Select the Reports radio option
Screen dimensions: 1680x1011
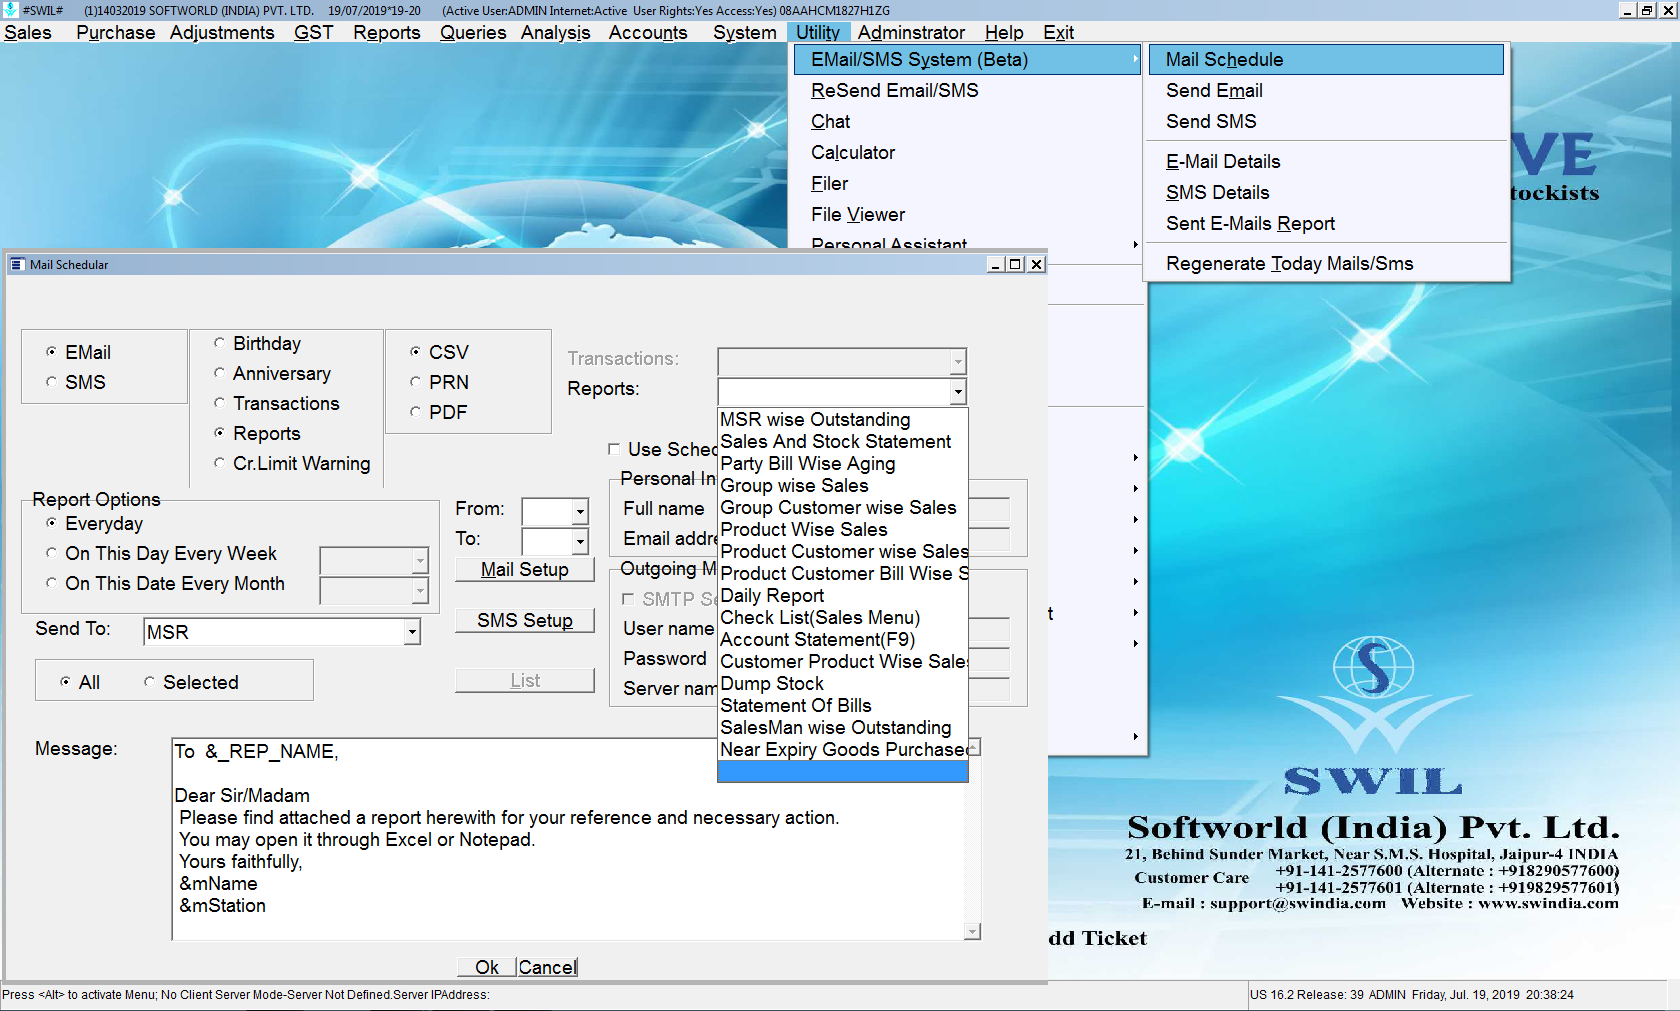tap(219, 433)
